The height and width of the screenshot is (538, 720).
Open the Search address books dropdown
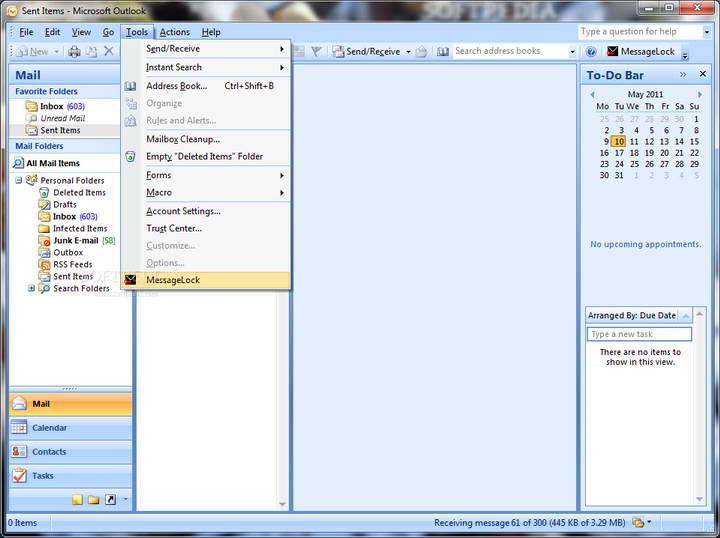[572, 51]
